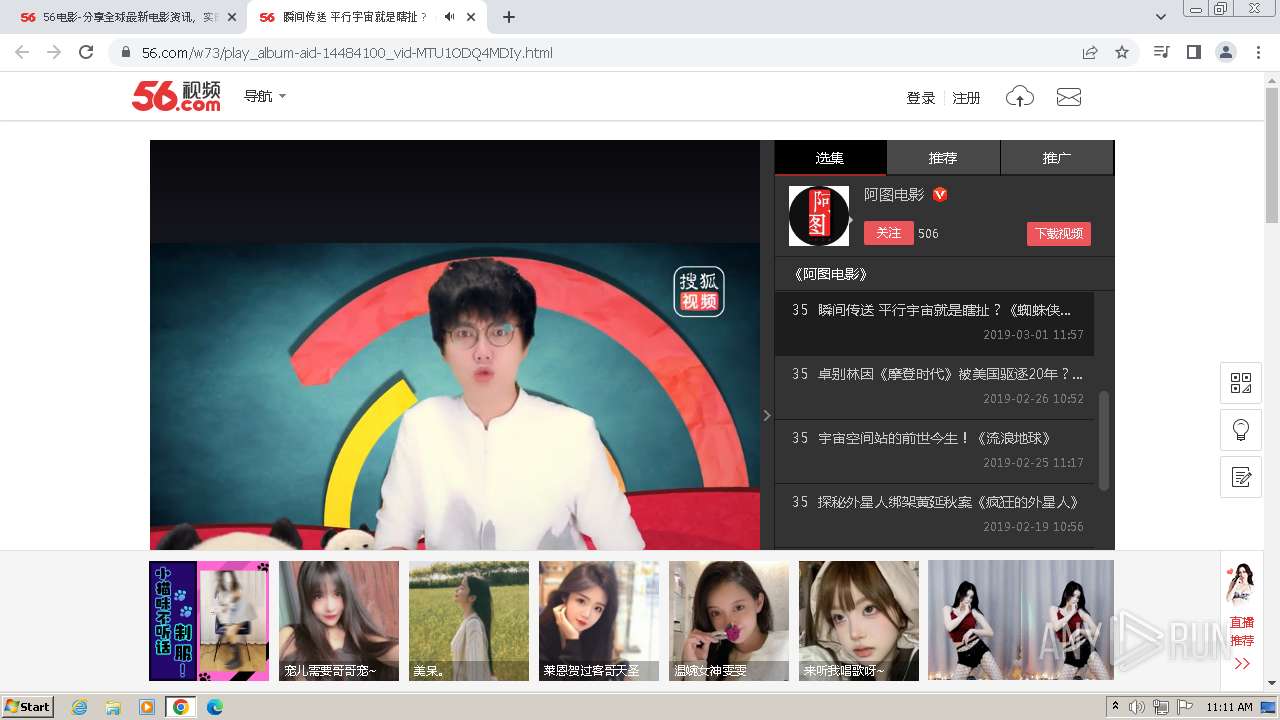The width and height of the screenshot is (1280, 720).
Task: Click the red 关注 follow button
Action: click(888, 233)
